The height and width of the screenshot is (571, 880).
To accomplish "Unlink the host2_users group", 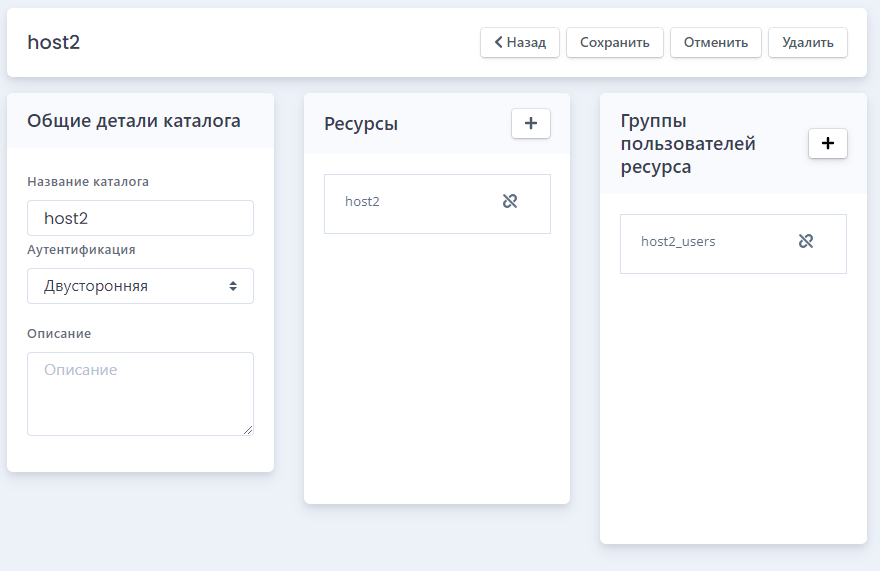I will click(x=805, y=241).
